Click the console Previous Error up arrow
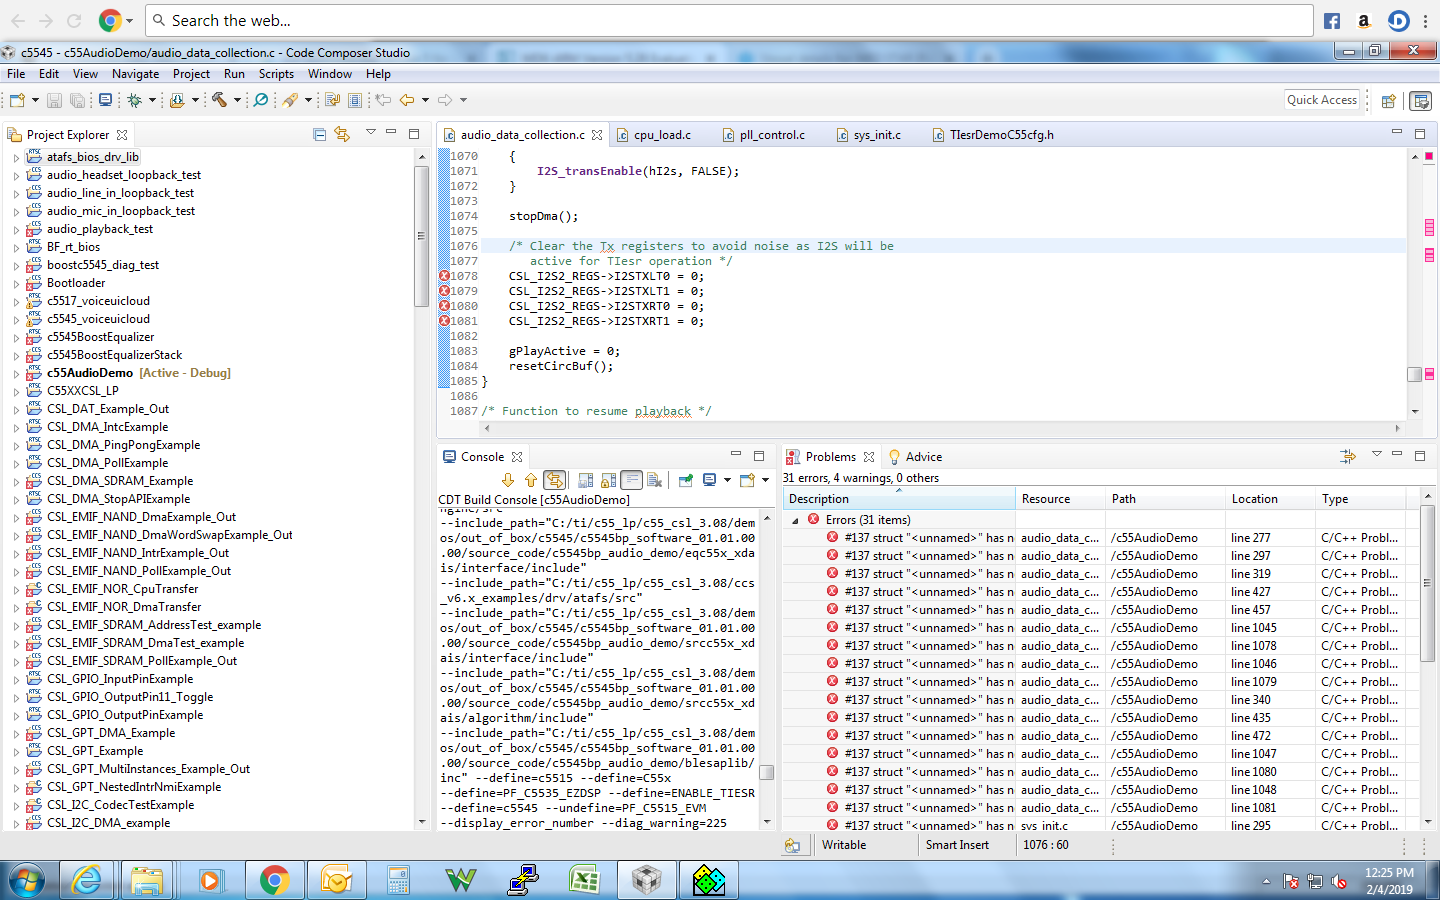1440x900 pixels. click(x=530, y=480)
